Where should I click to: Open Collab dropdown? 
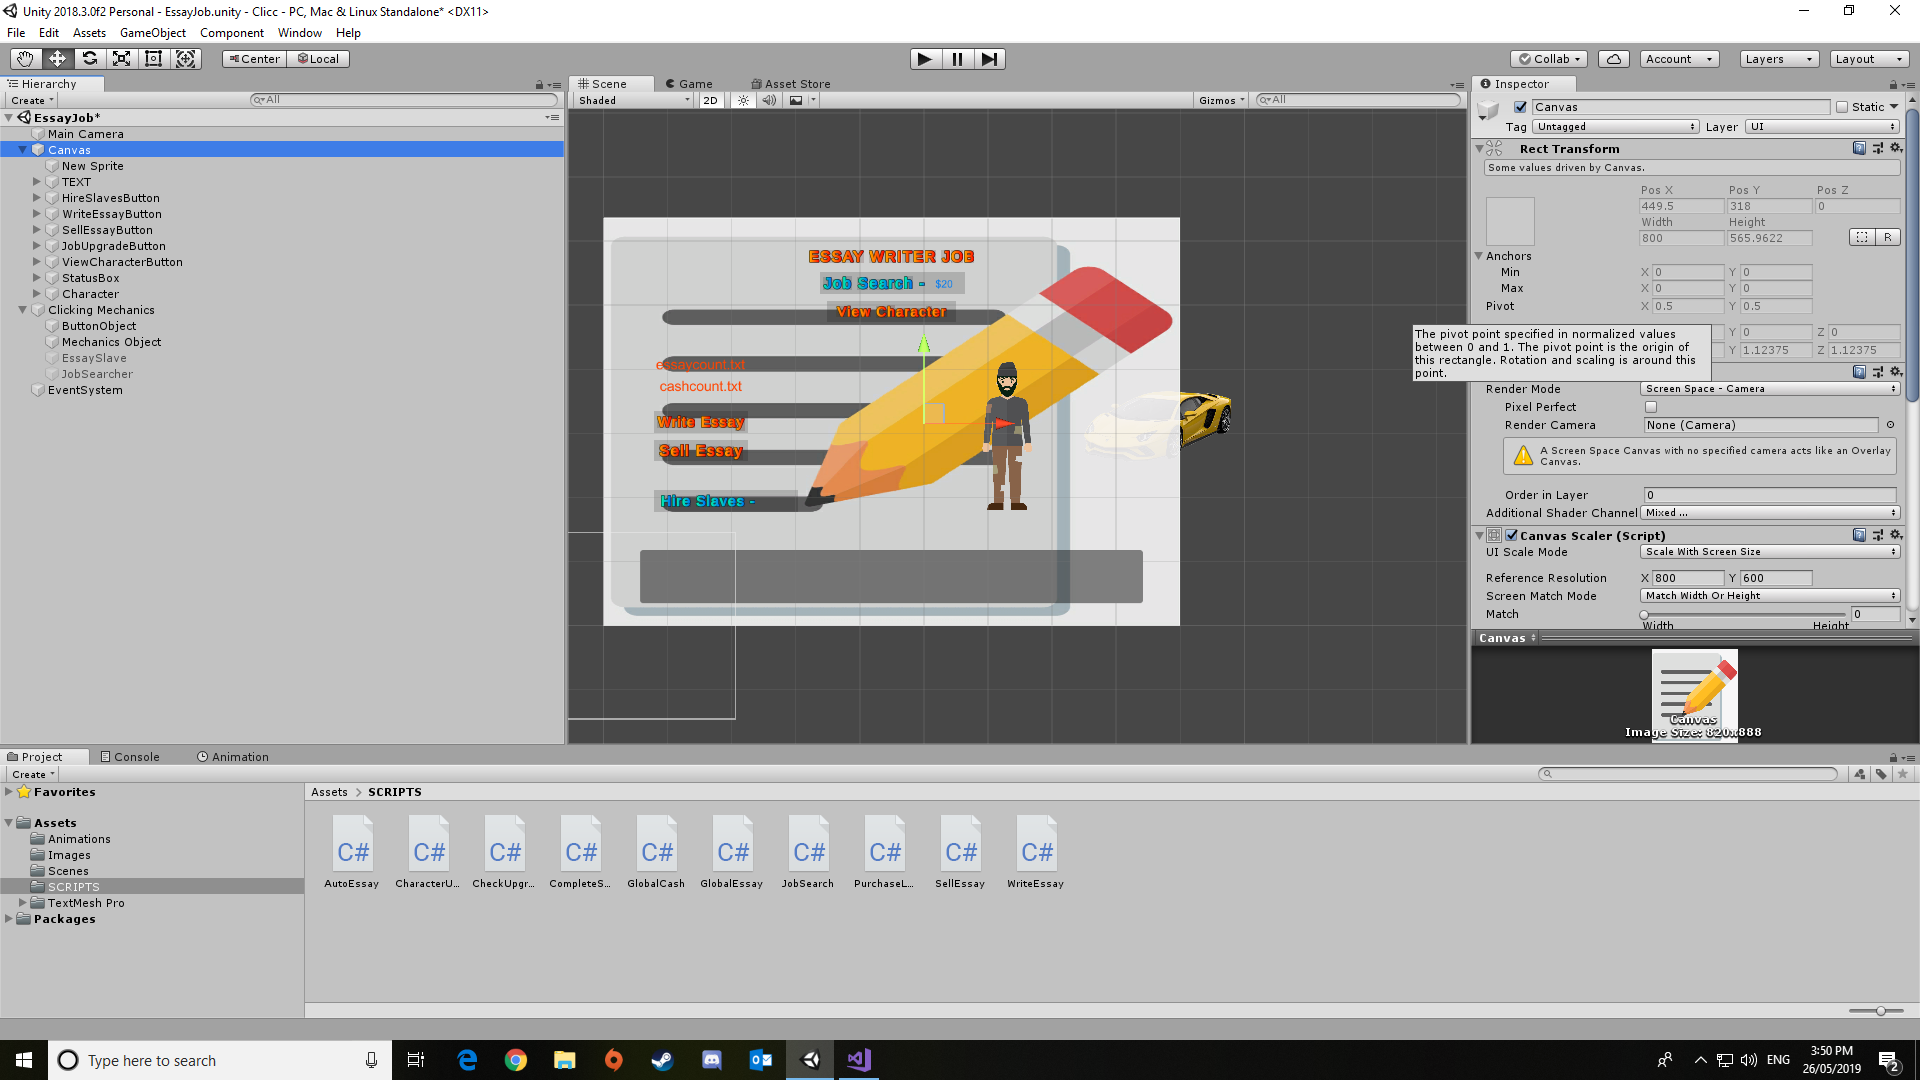[1549, 59]
